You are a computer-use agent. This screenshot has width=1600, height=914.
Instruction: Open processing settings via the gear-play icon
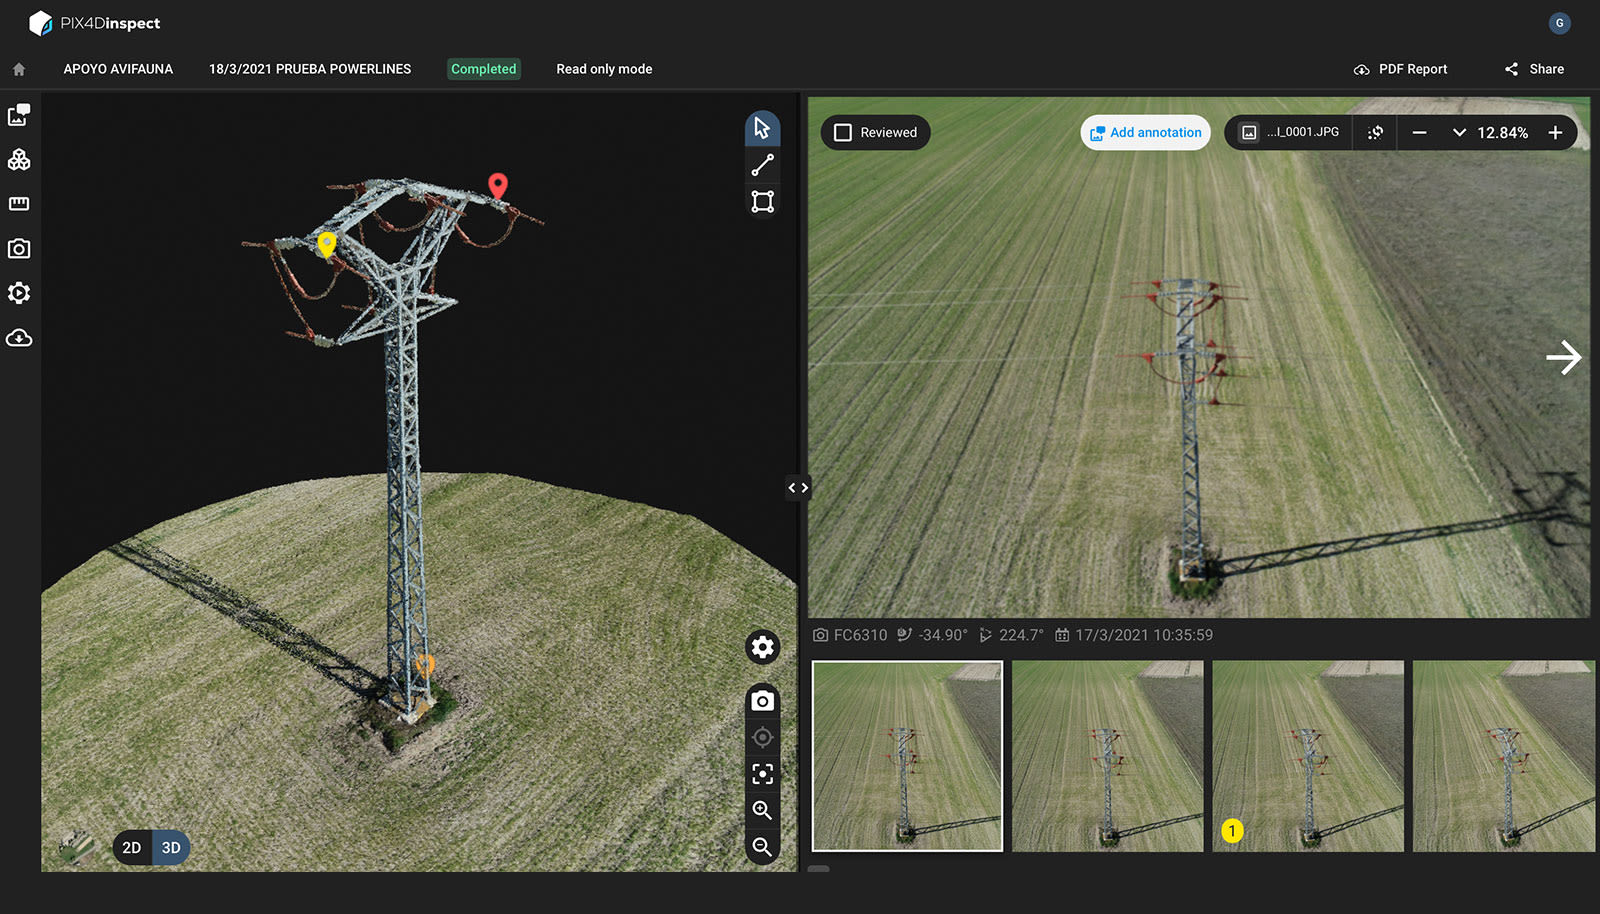point(19,293)
